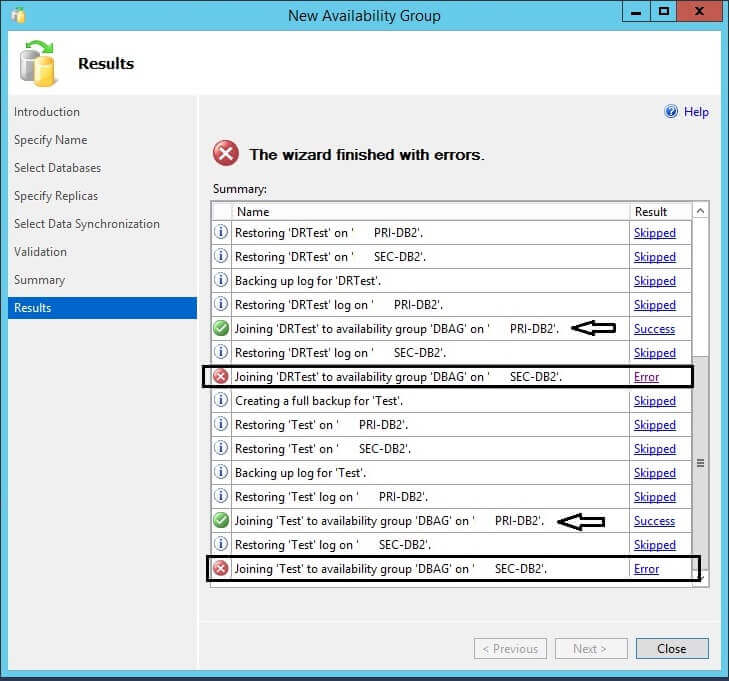Click the summary list scrollbar thumb
The height and width of the screenshot is (681, 729).
(x=700, y=463)
